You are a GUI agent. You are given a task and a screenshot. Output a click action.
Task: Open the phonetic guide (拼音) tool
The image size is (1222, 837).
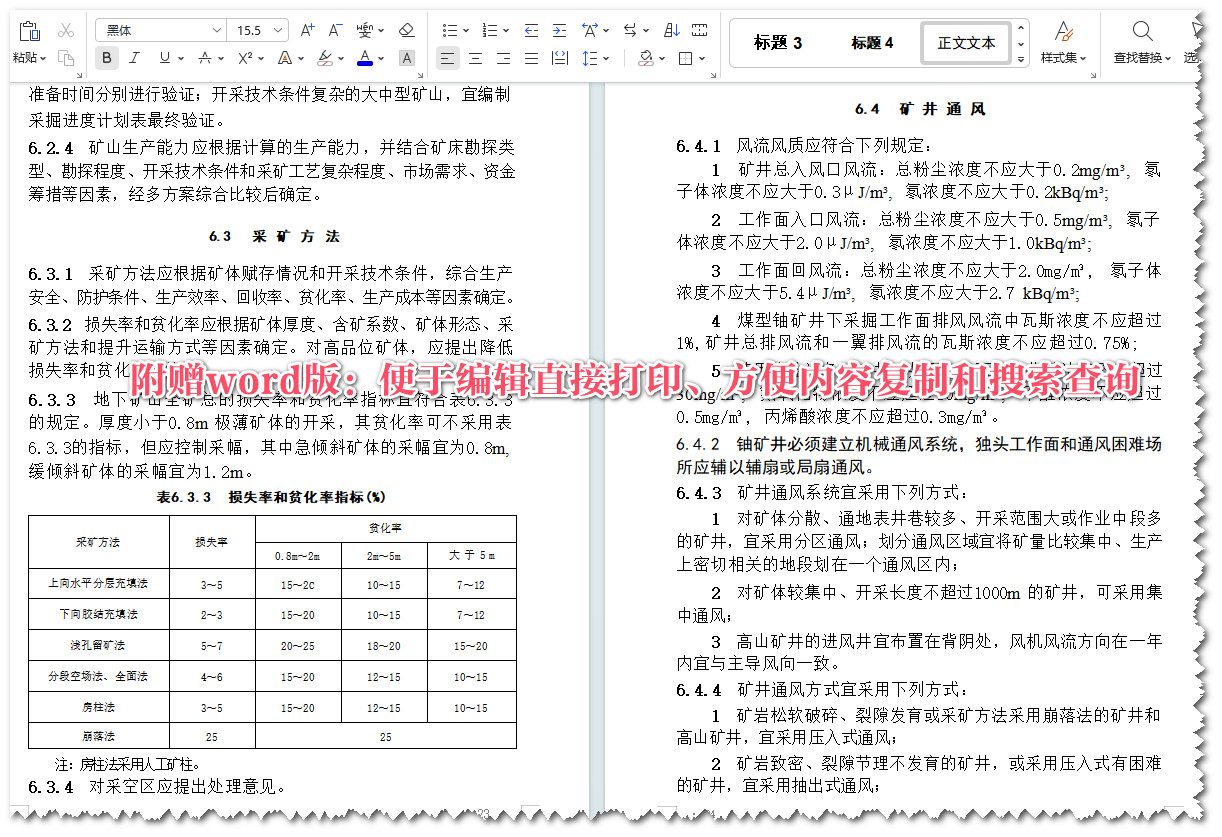[x=365, y=29]
